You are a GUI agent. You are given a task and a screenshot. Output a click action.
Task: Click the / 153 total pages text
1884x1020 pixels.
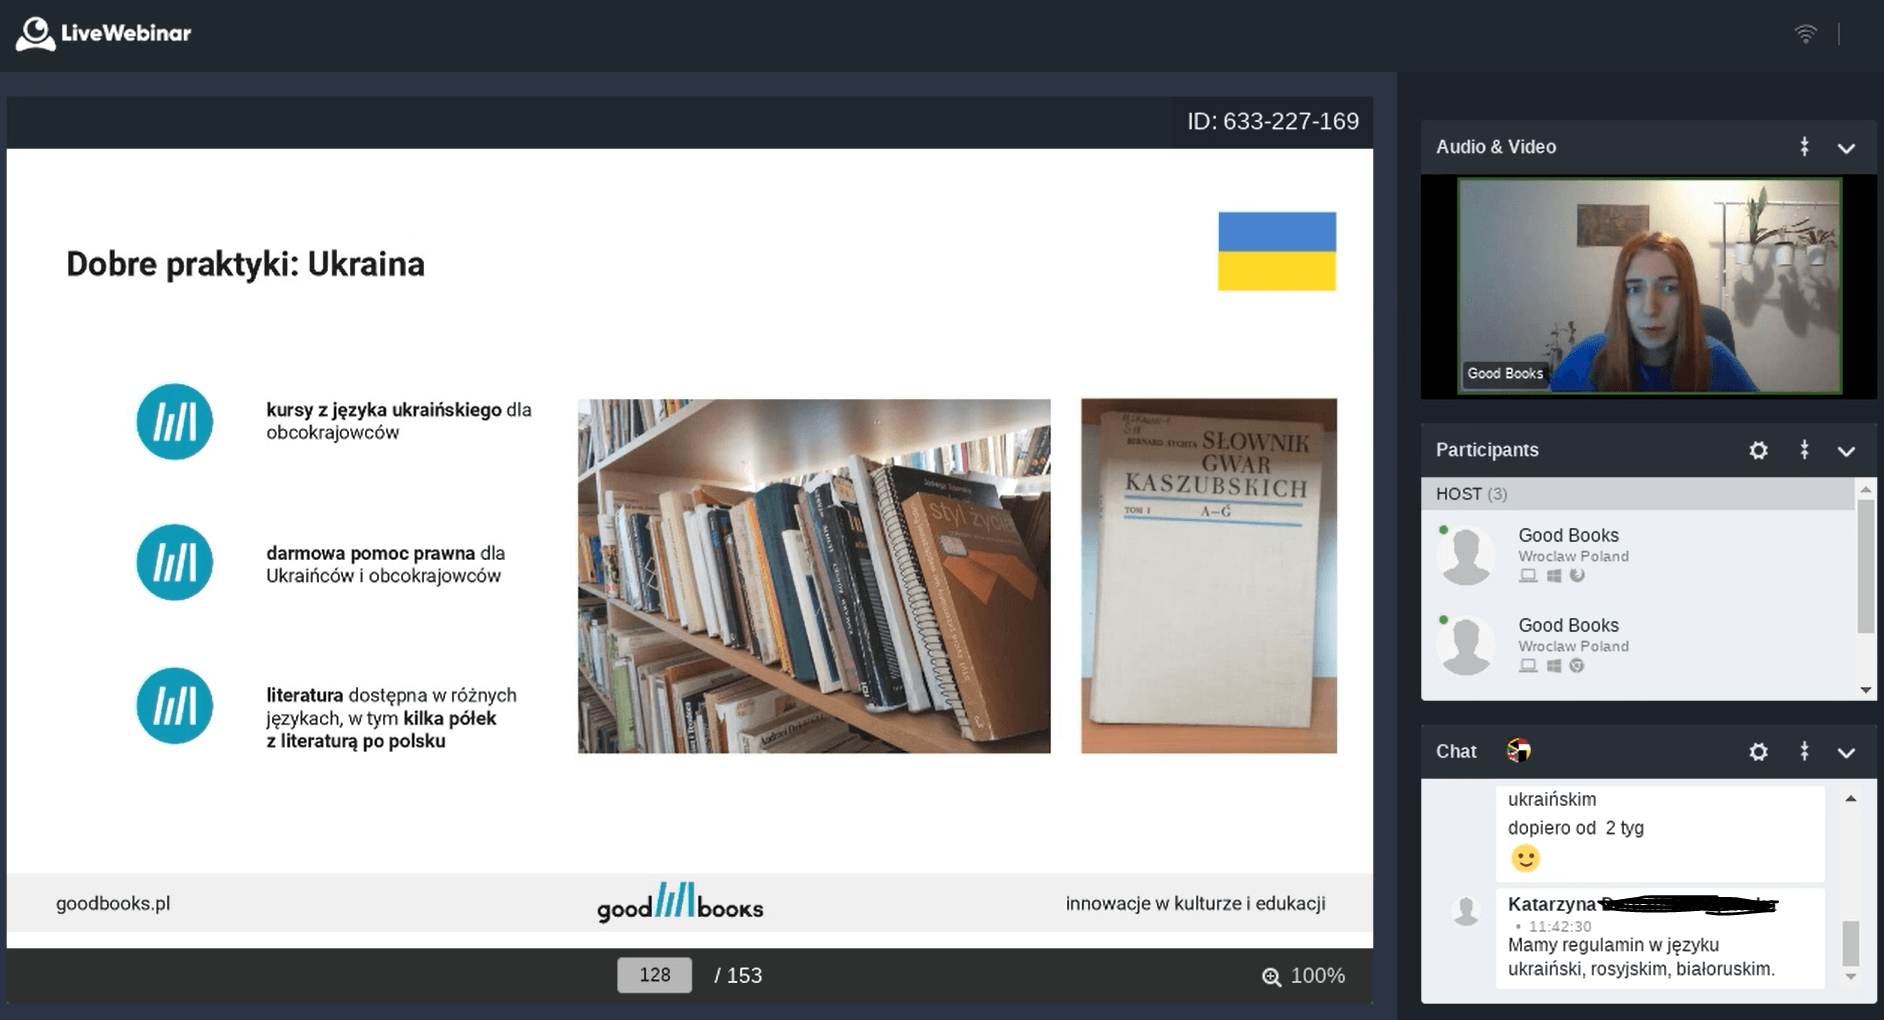(738, 976)
